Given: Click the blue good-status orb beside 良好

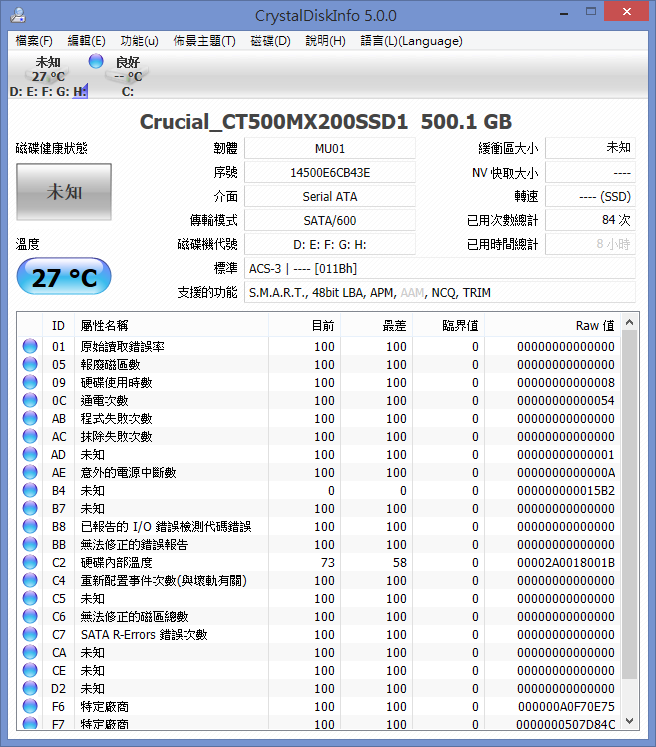Looking at the screenshot, I should (x=96, y=61).
